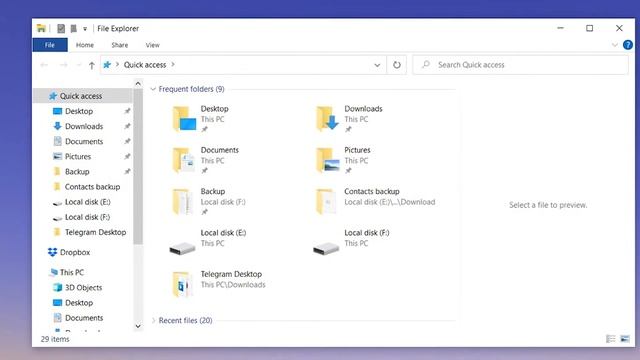Expand the Recent files group
This screenshot has width=640, height=360.
(153, 320)
